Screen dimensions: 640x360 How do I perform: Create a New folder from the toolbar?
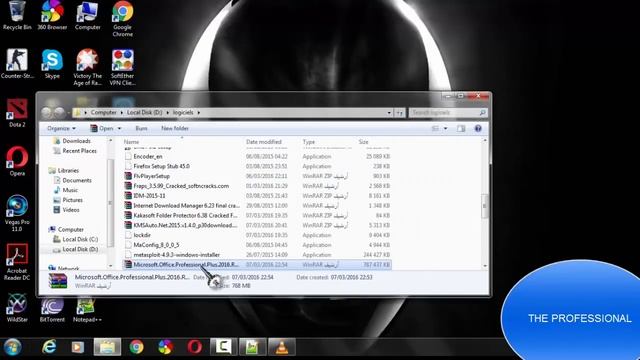point(175,128)
